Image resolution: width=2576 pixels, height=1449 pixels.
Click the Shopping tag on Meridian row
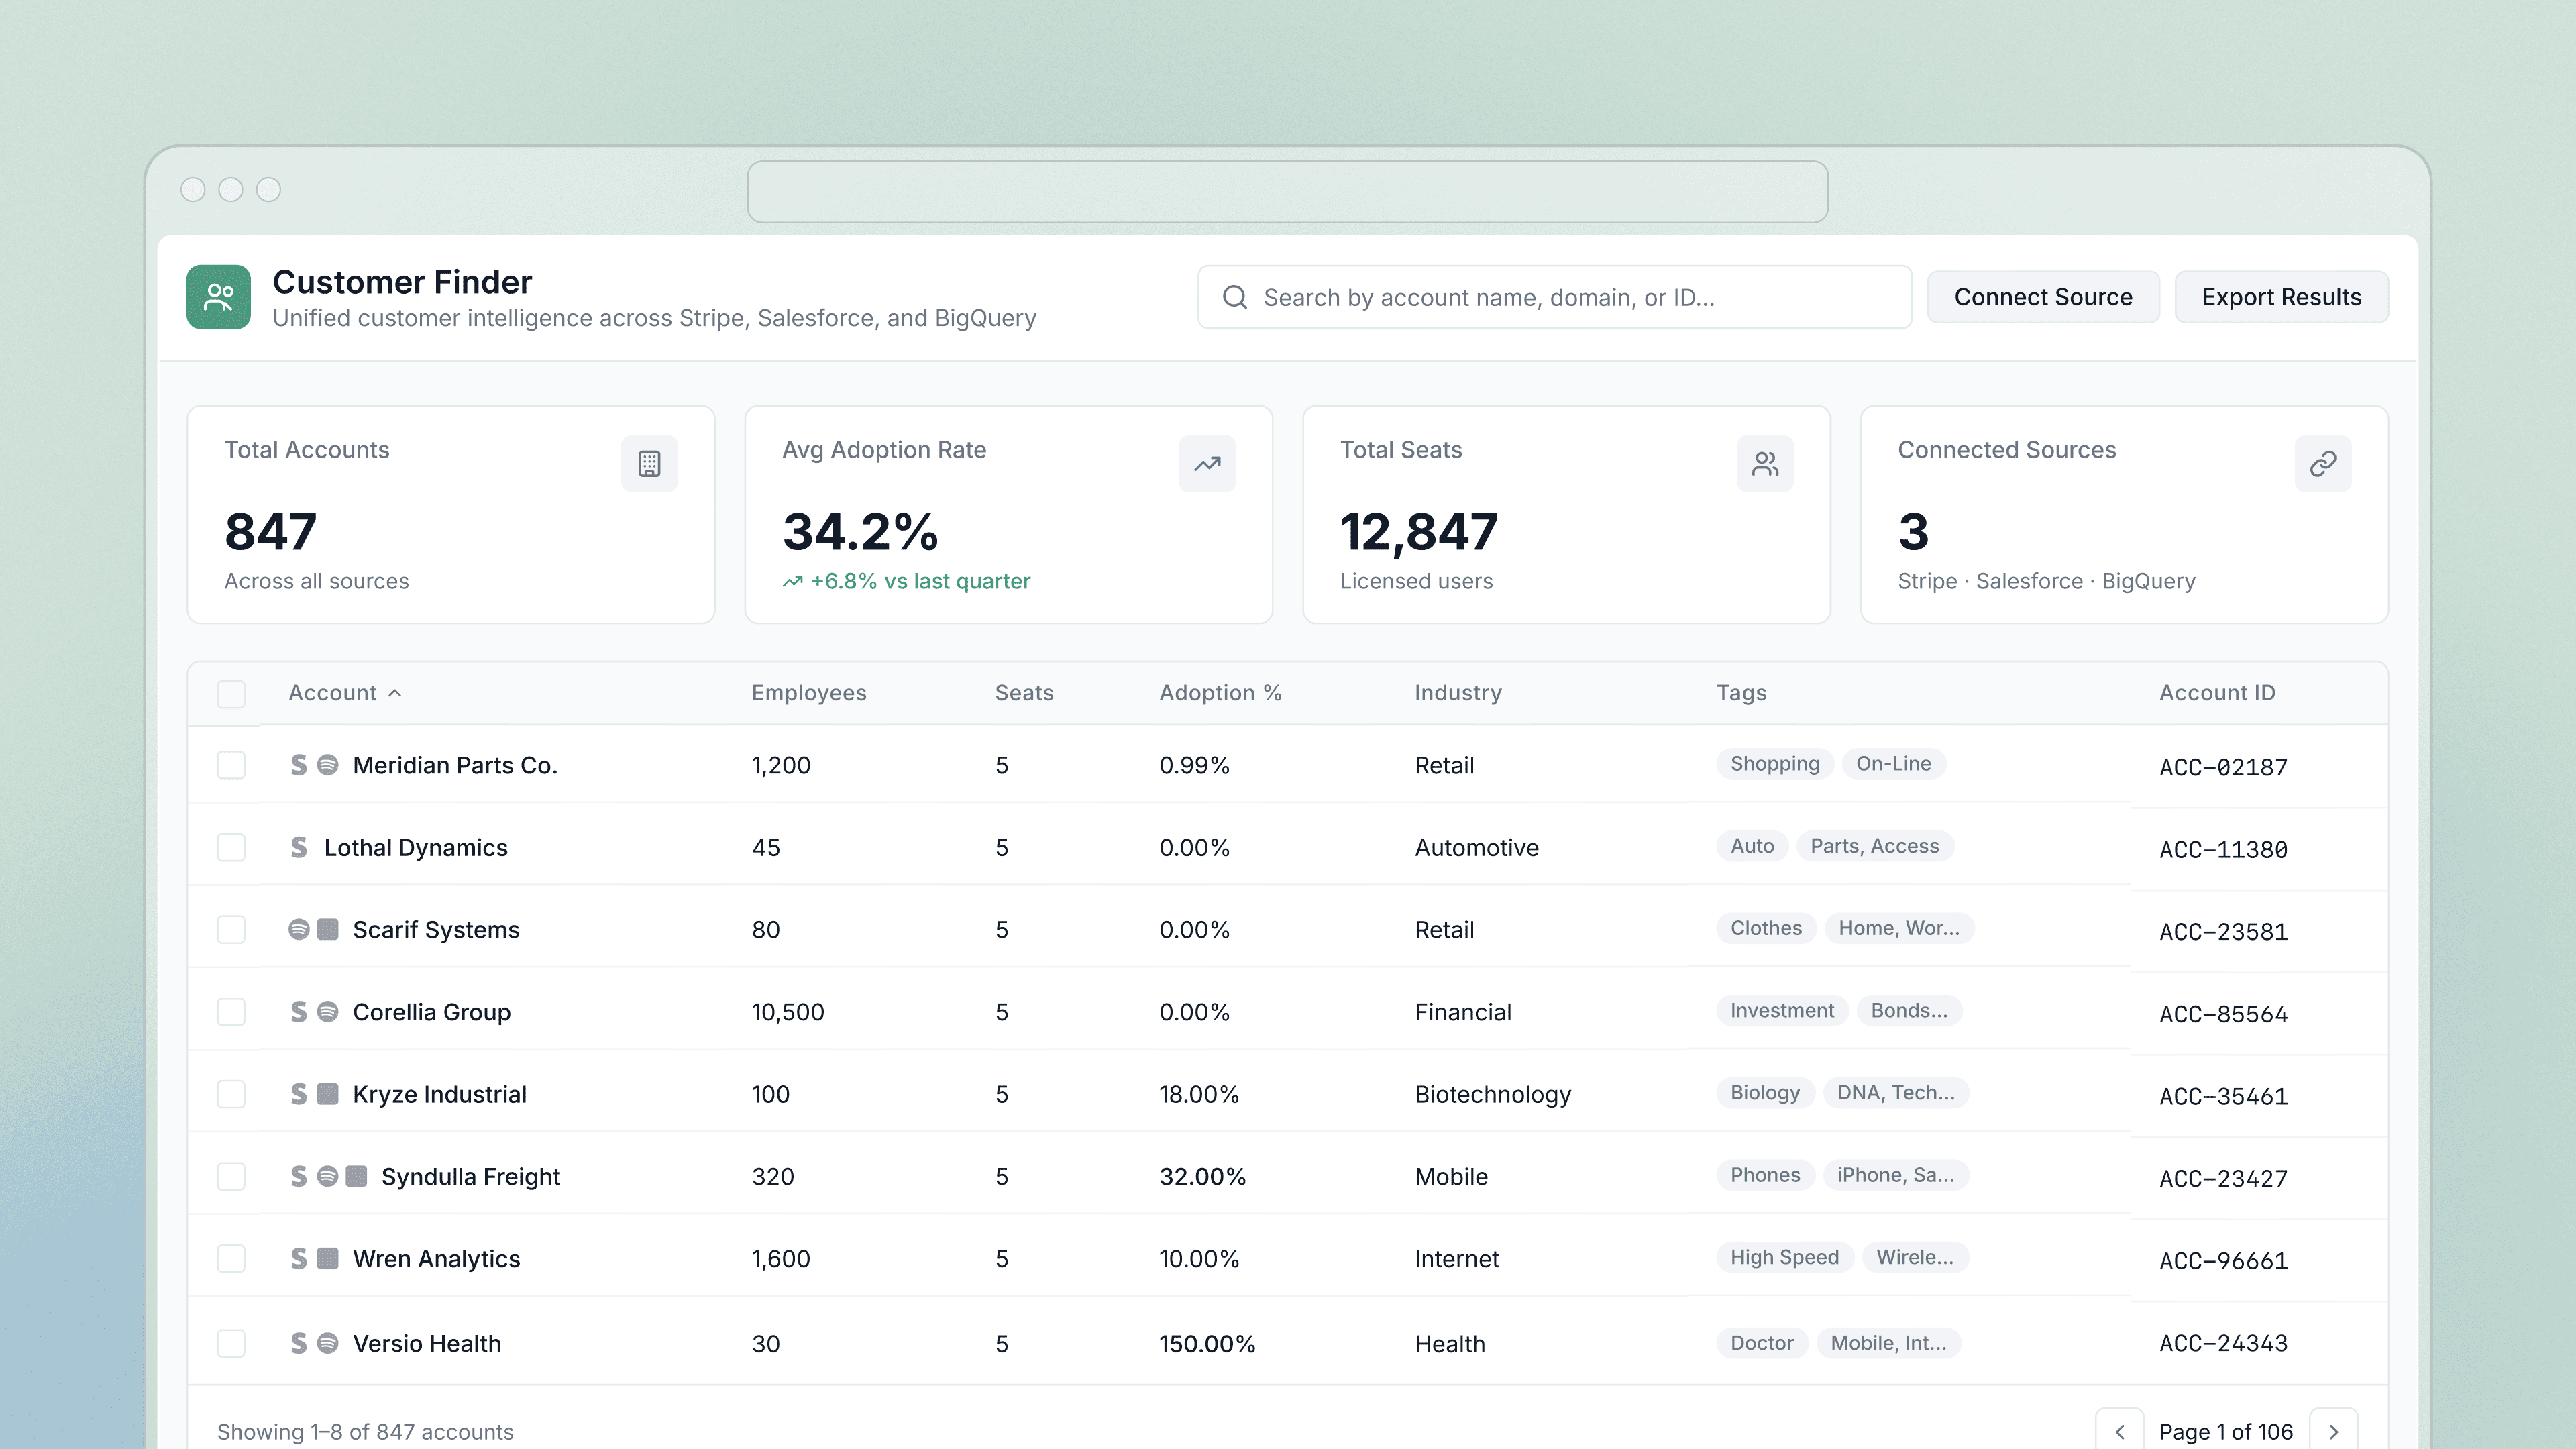point(1775,764)
